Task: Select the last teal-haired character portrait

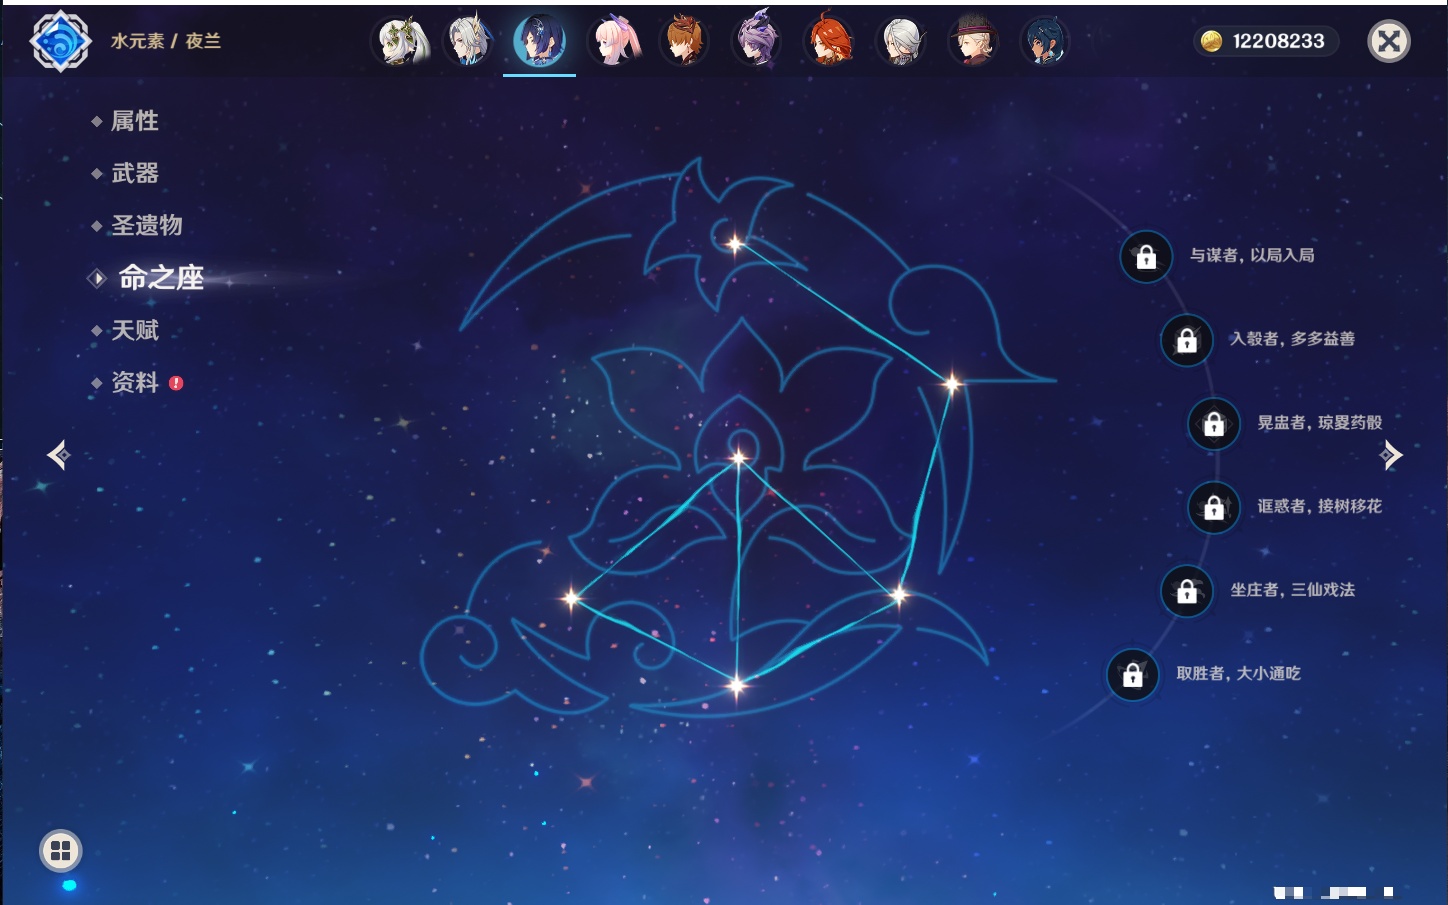Action: [1045, 41]
